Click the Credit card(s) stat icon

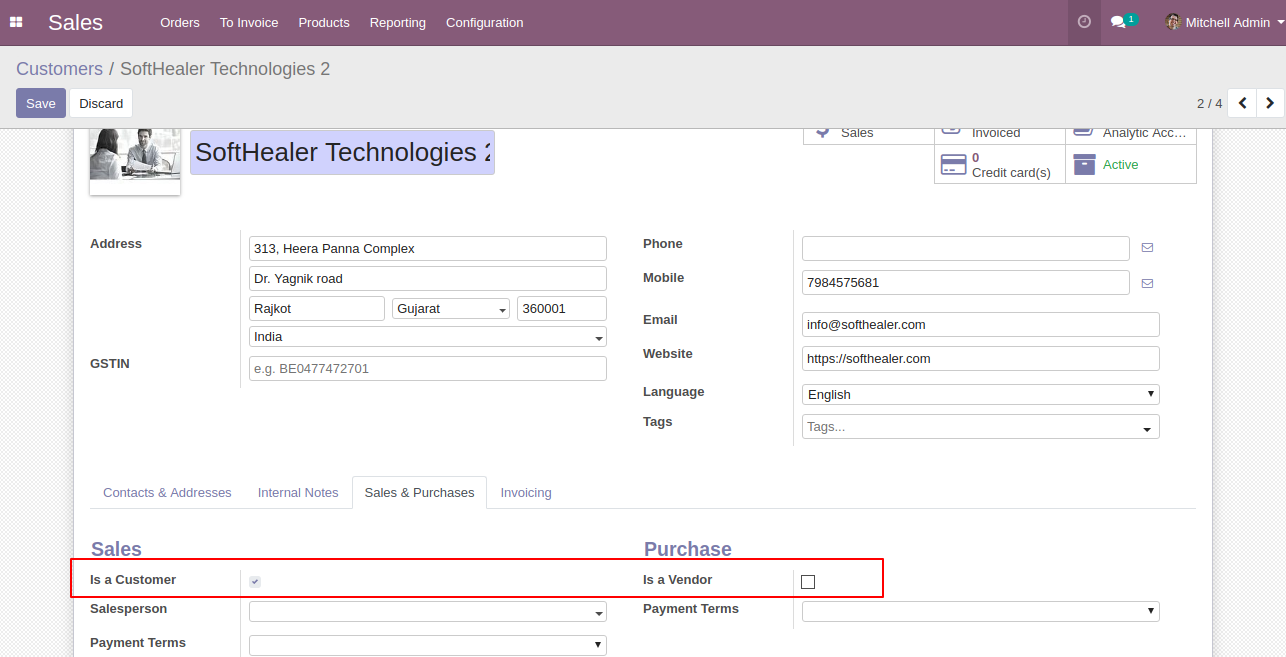tap(953, 164)
